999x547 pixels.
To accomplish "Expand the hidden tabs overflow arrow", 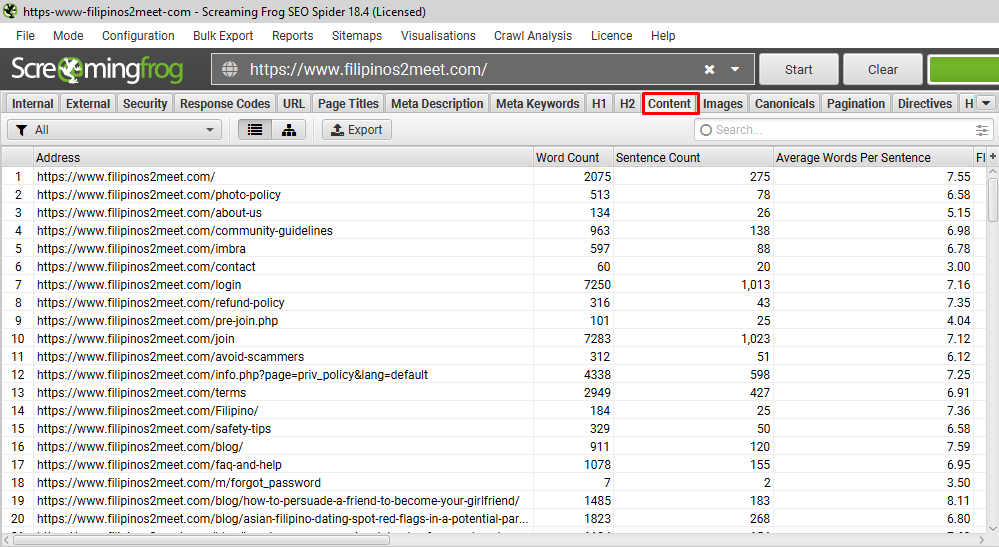I will point(986,103).
